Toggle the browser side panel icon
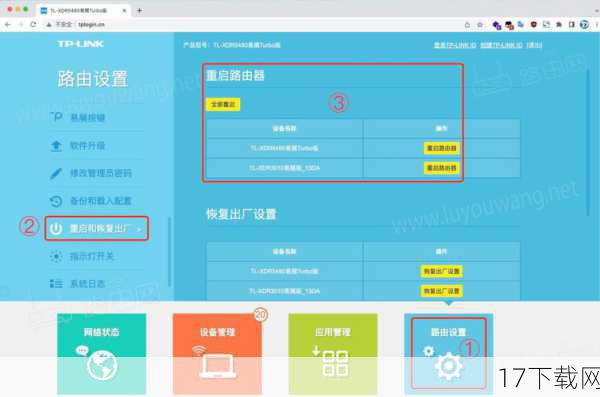600x397 pixels. coord(572,25)
